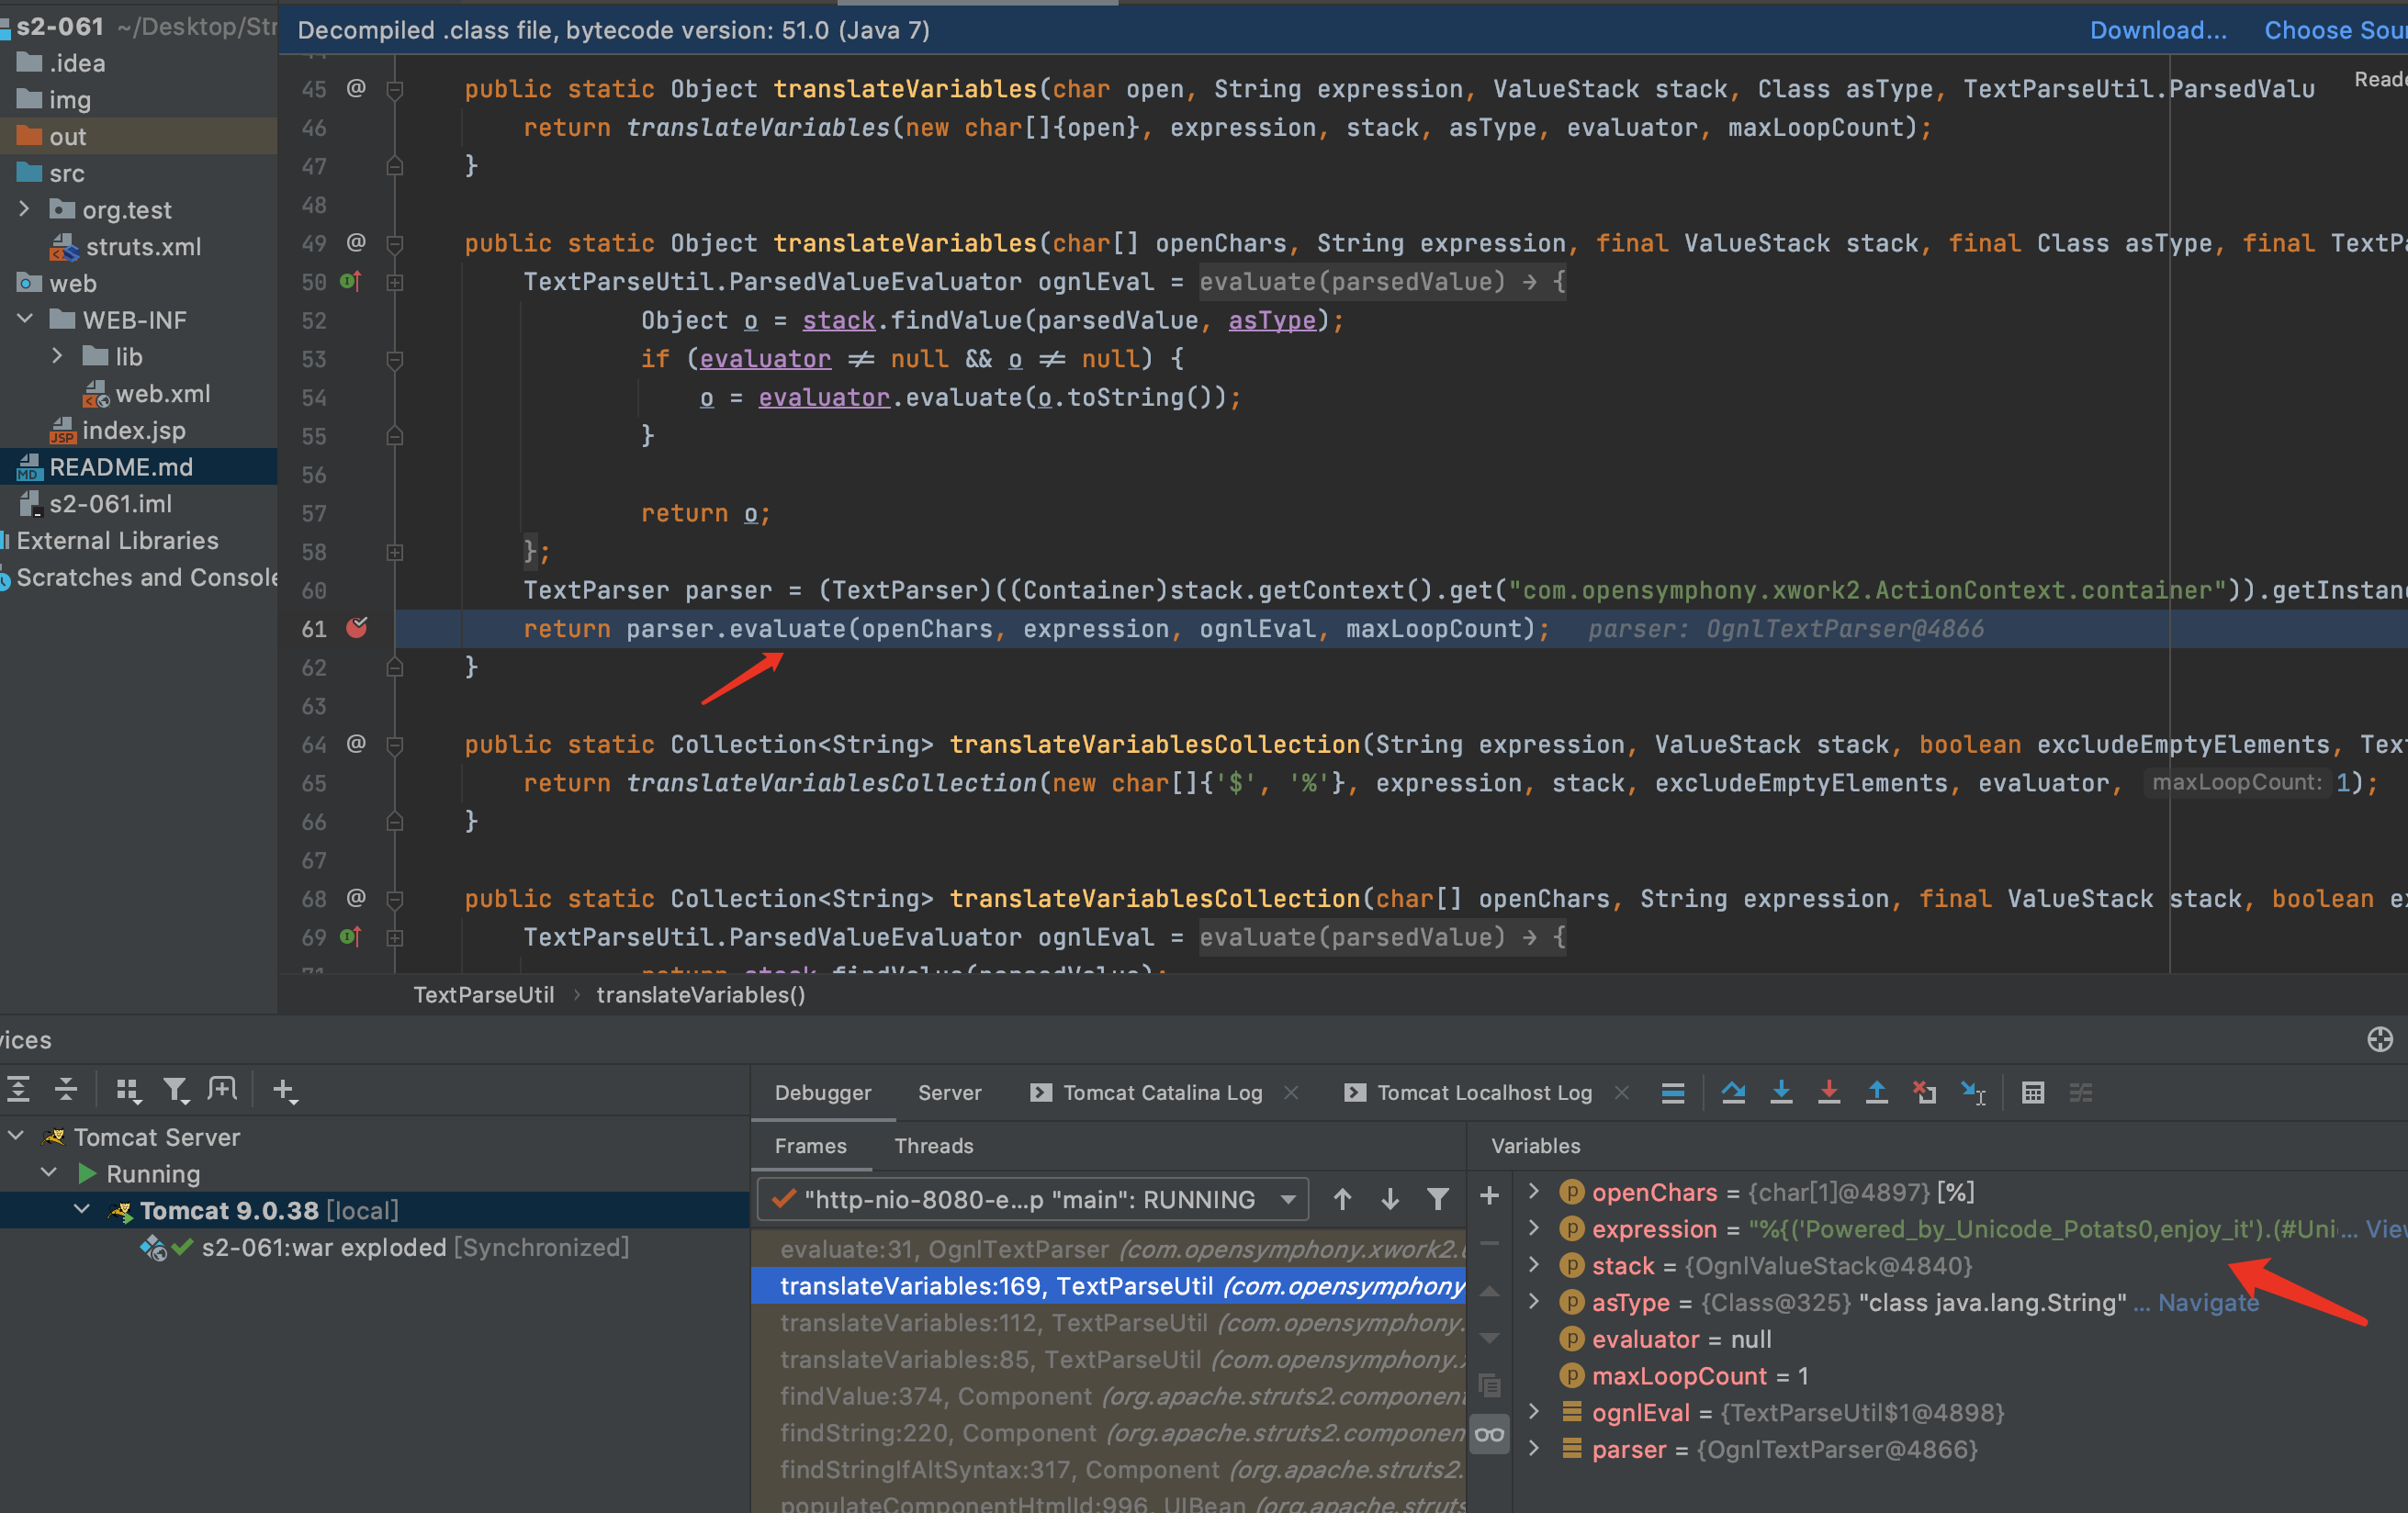Click Add Service plus icon

coord(284,1089)
